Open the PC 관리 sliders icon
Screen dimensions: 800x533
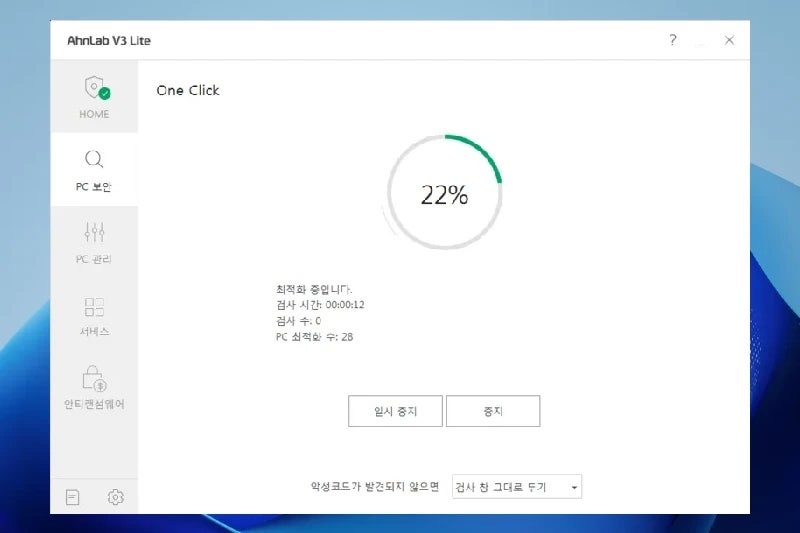(94, 232)
